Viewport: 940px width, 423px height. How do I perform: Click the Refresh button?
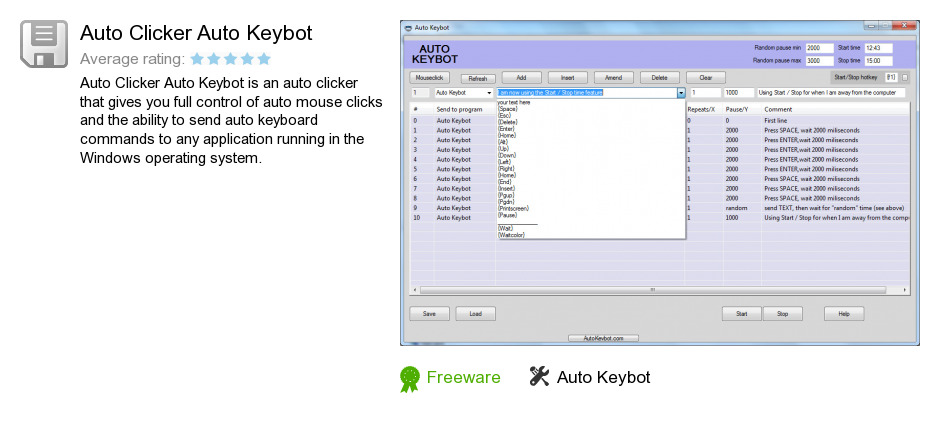pos(478,78)
